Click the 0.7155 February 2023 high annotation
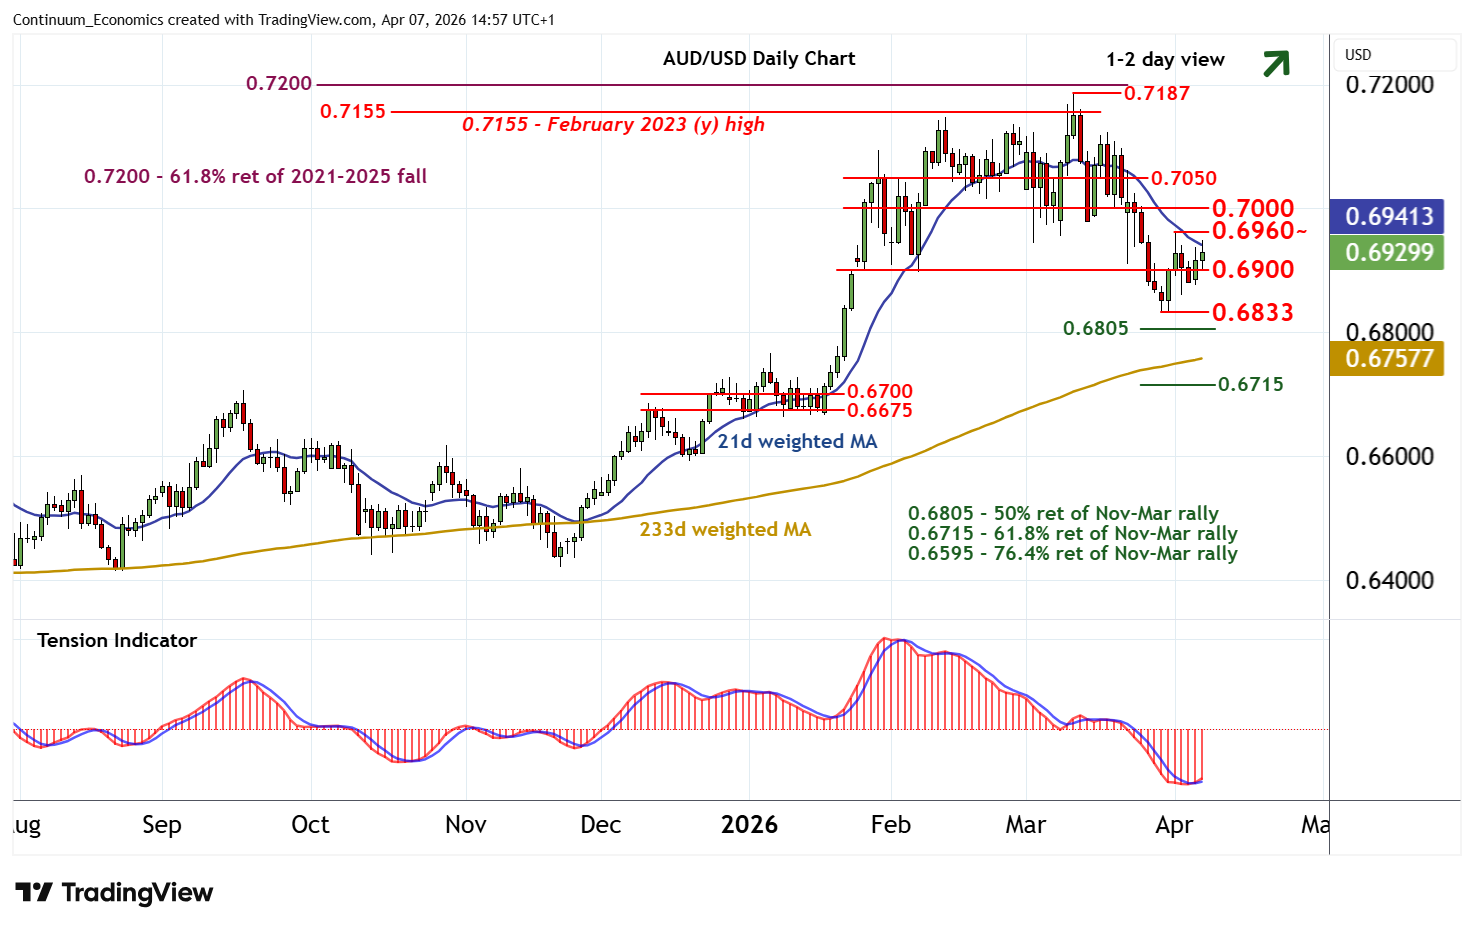The height and width of the screenshot is (930, 1474). (613, 124)
